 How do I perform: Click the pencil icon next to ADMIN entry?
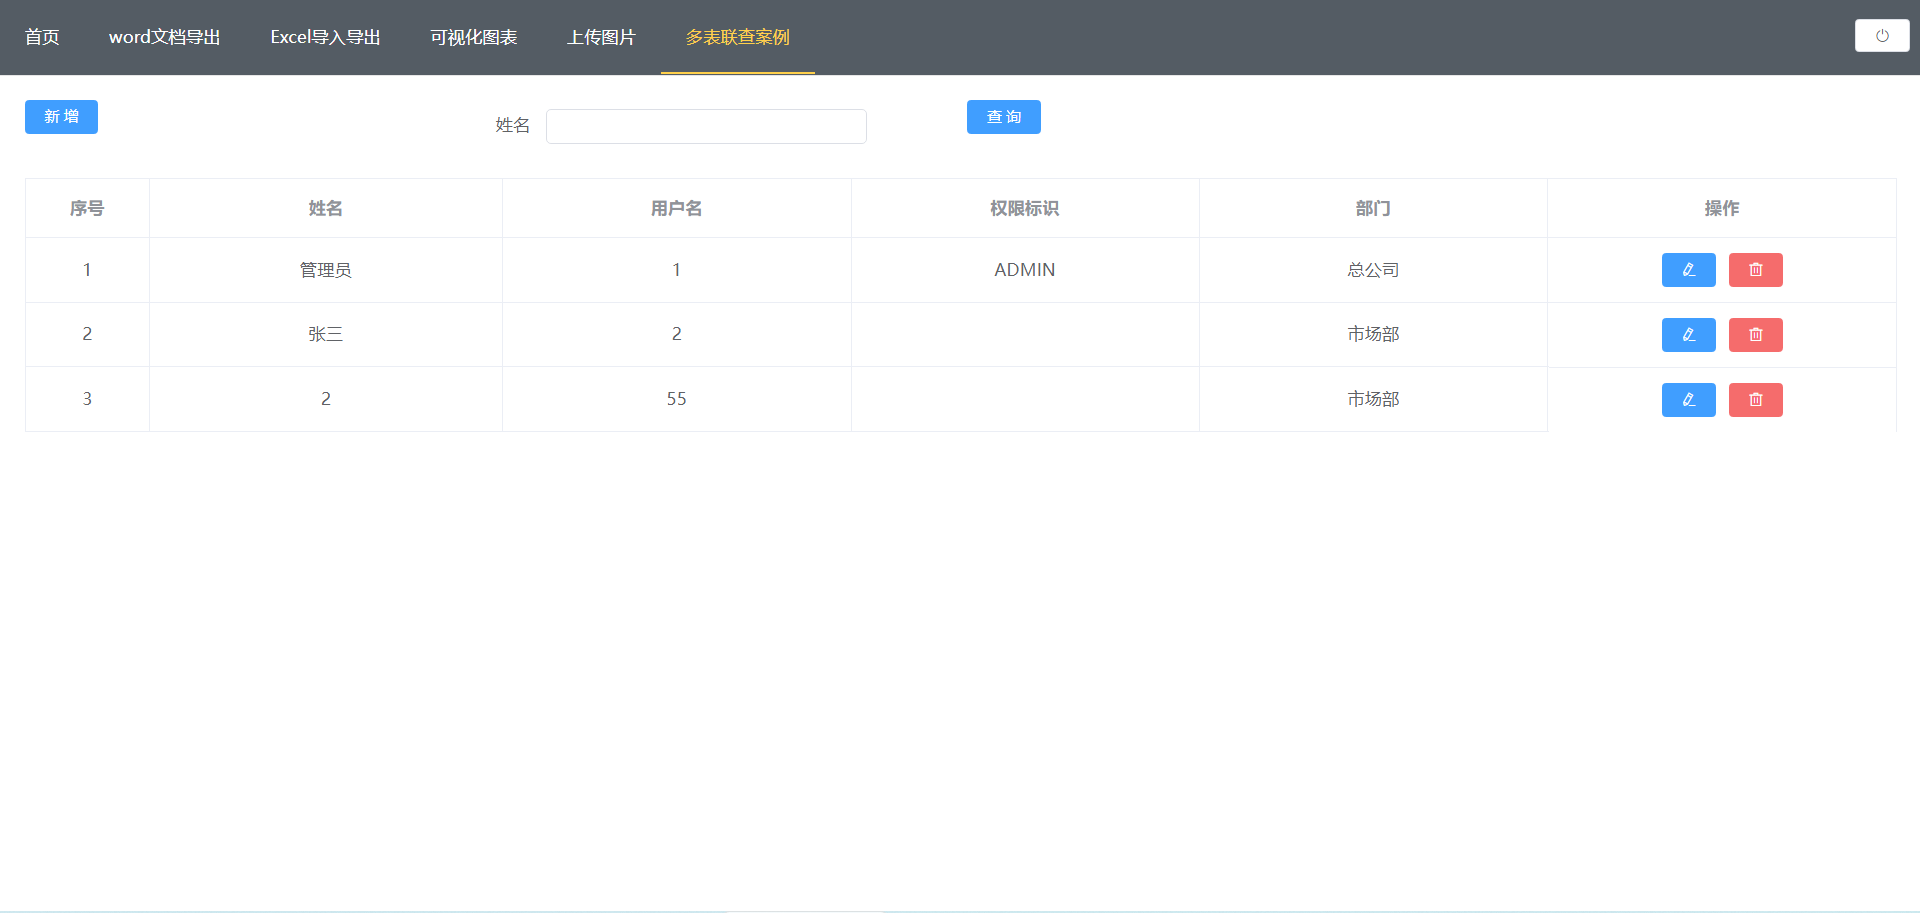pyautogui.click(x=1688, y=269)
